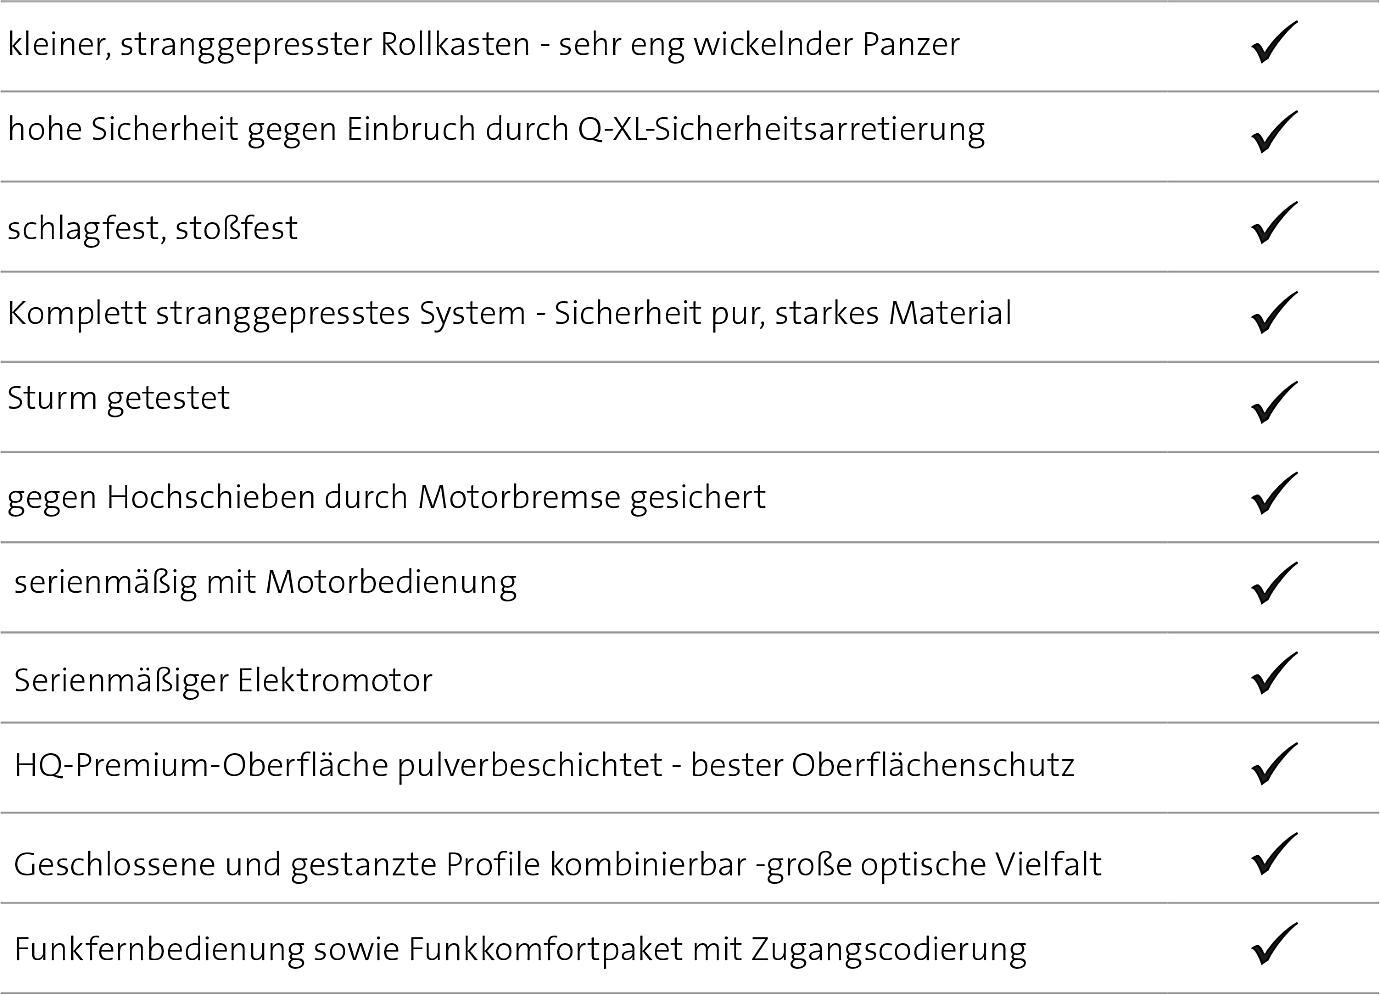Image resolution: width=1380 pixels, height=995 pixels.
Task: Click checkmark for 'Geschlossene und gestanzte Profile'
Action: tap(1274, 853)
